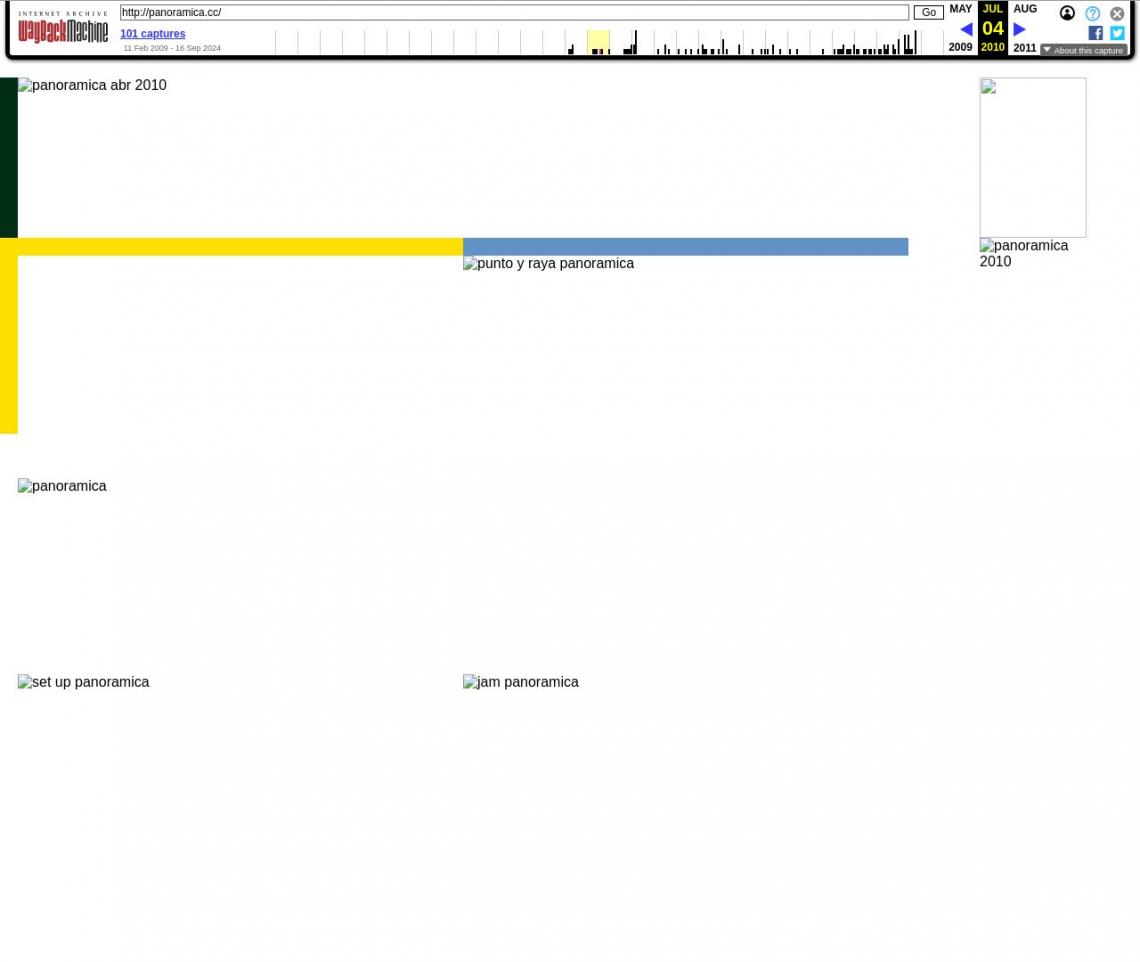Close the Wayback toolbar
Screen dimensions: 1140x962
tap(1117, 14)
